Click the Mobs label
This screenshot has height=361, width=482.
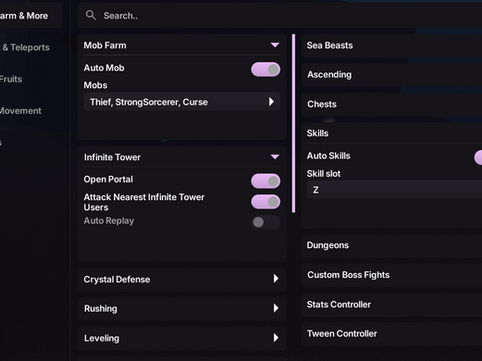[x=95, y=85]
